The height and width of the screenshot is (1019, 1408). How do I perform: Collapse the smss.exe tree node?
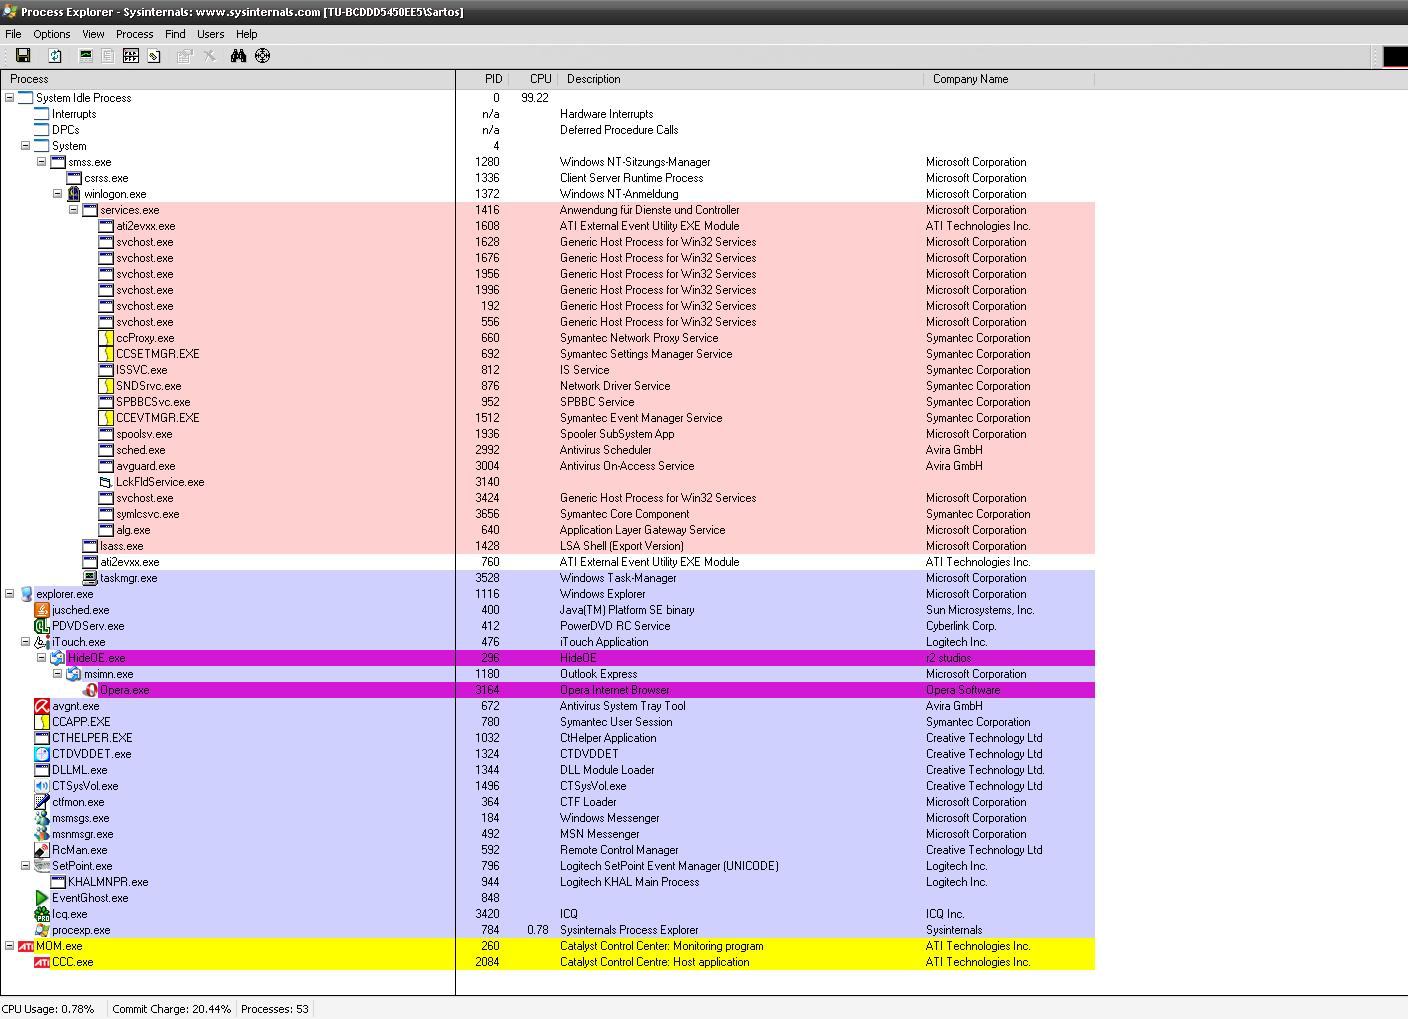click(42, 162)
